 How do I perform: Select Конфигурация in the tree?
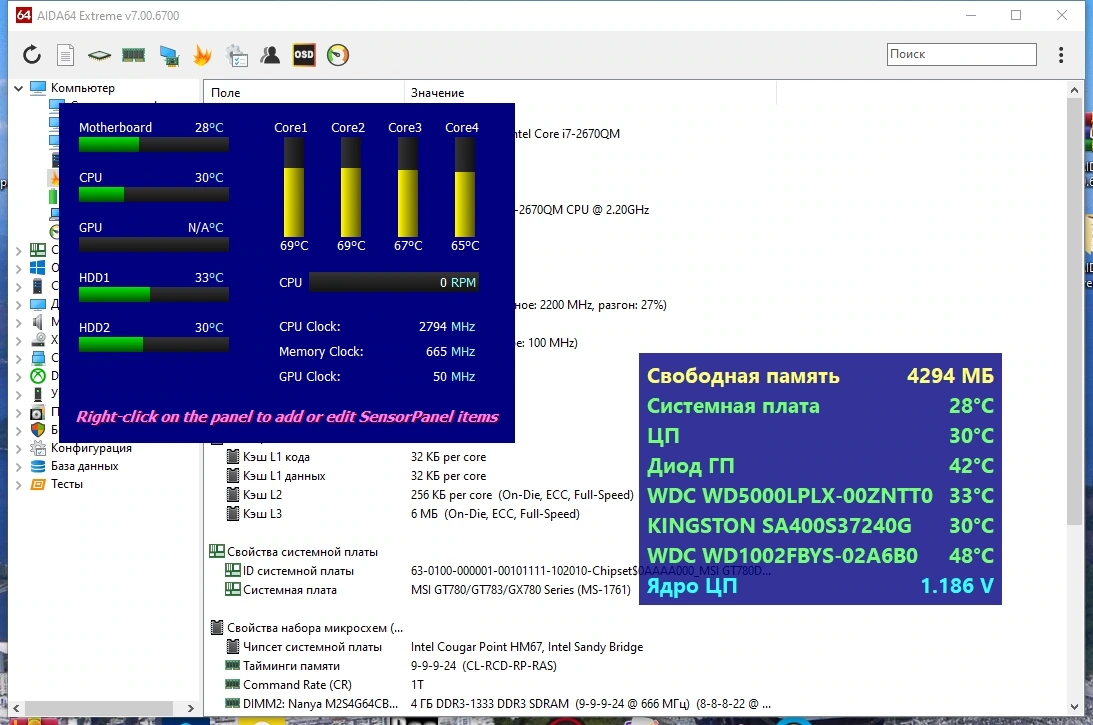(x=91, y=448)
